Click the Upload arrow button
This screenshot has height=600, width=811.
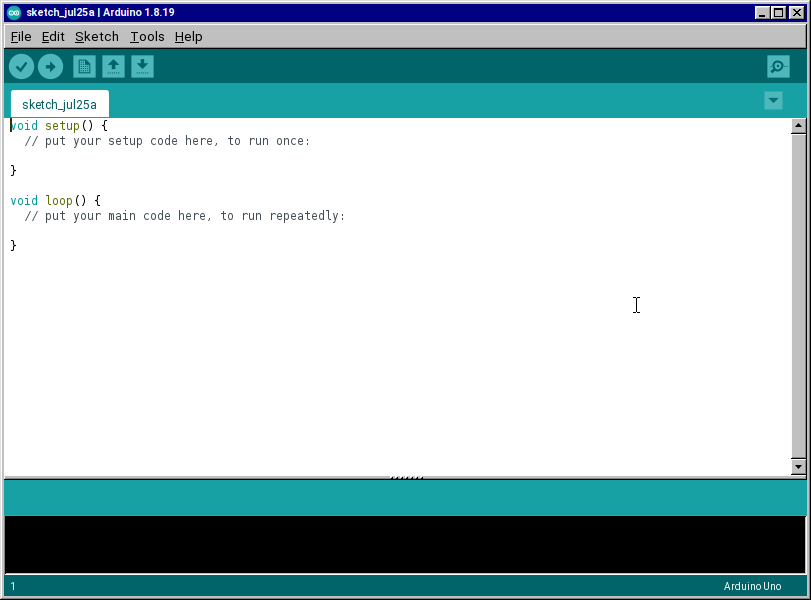click(x=51, y=67)
